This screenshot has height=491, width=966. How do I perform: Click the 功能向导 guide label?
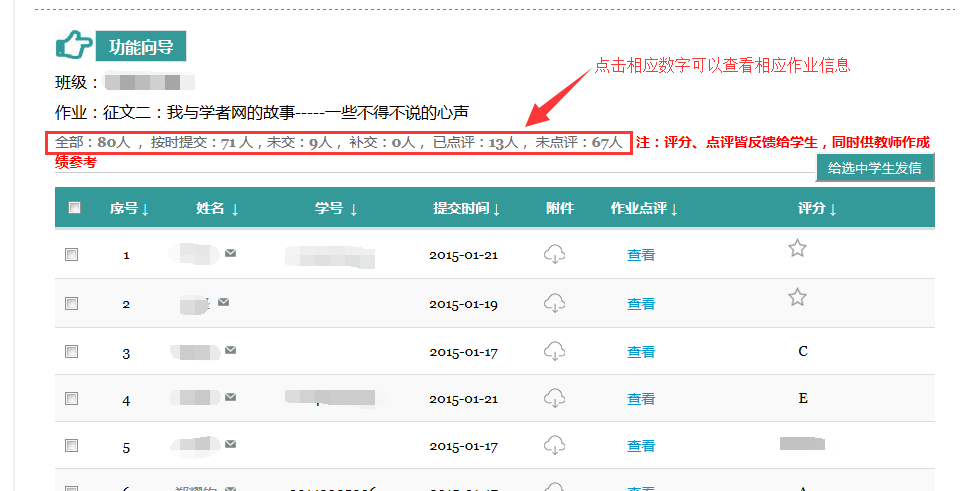(x=141, y=46)
